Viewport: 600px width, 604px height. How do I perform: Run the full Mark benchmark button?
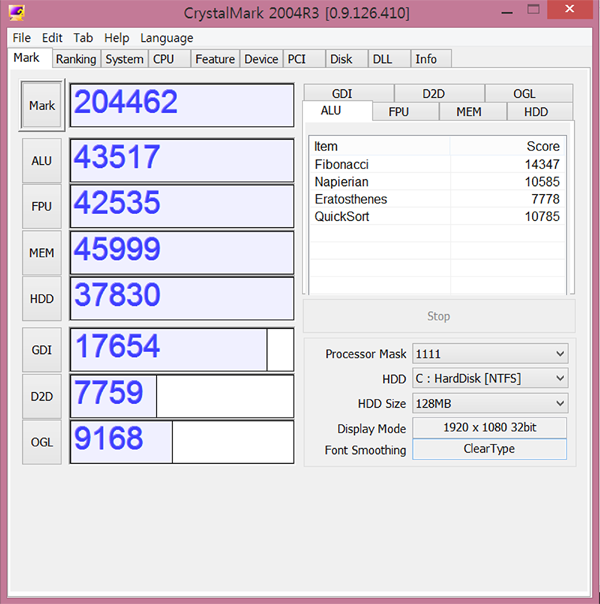pyautogui.click(x=42, y=105)
